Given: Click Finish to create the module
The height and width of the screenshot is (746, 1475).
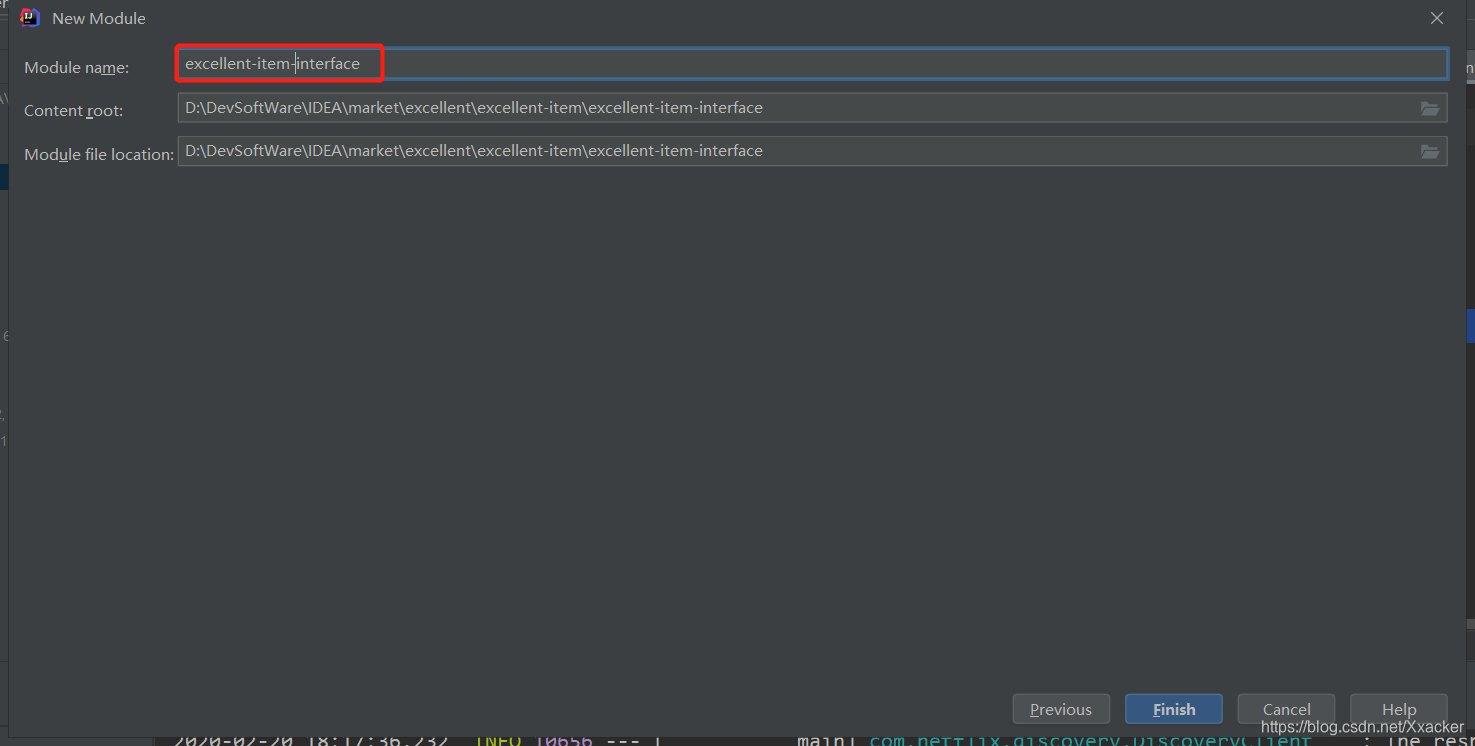Looking at the screenshot, I should 1174,709.
